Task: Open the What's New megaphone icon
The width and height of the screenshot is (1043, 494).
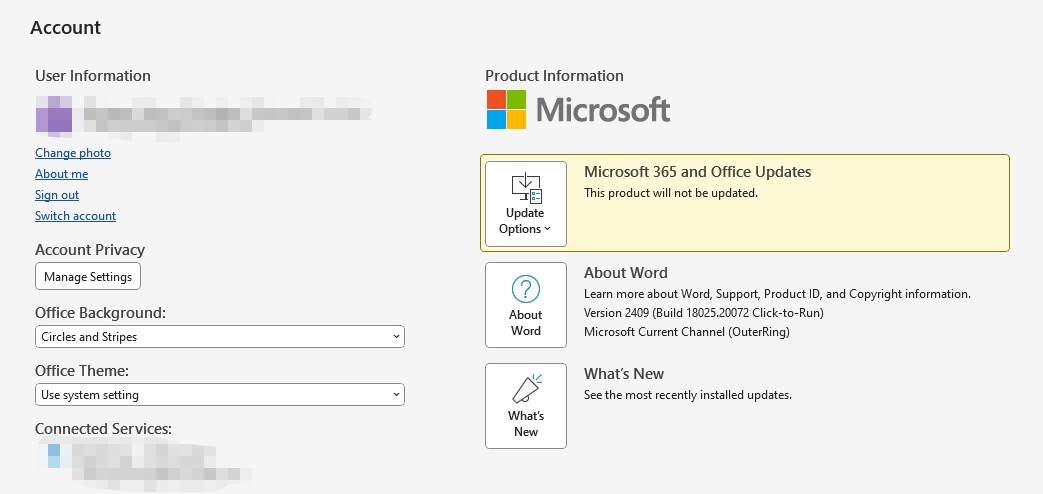Action: click(526, 389)
